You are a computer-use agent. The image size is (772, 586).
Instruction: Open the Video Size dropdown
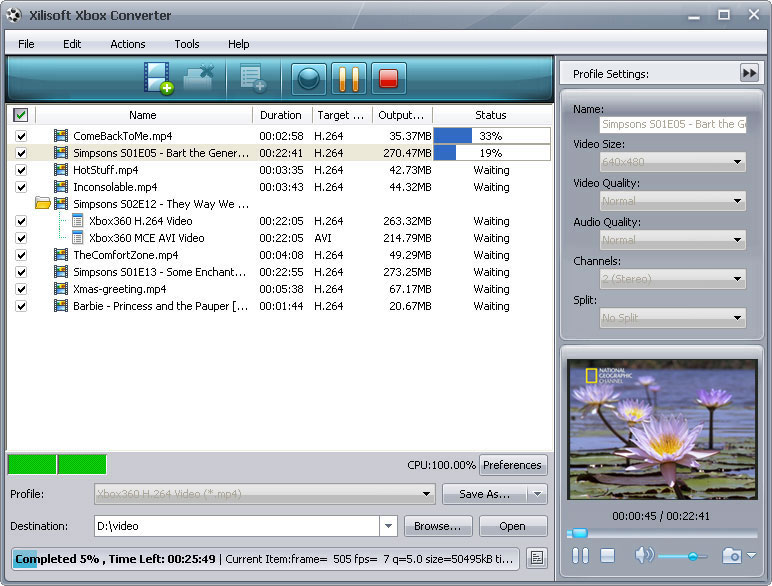point(673,162)
